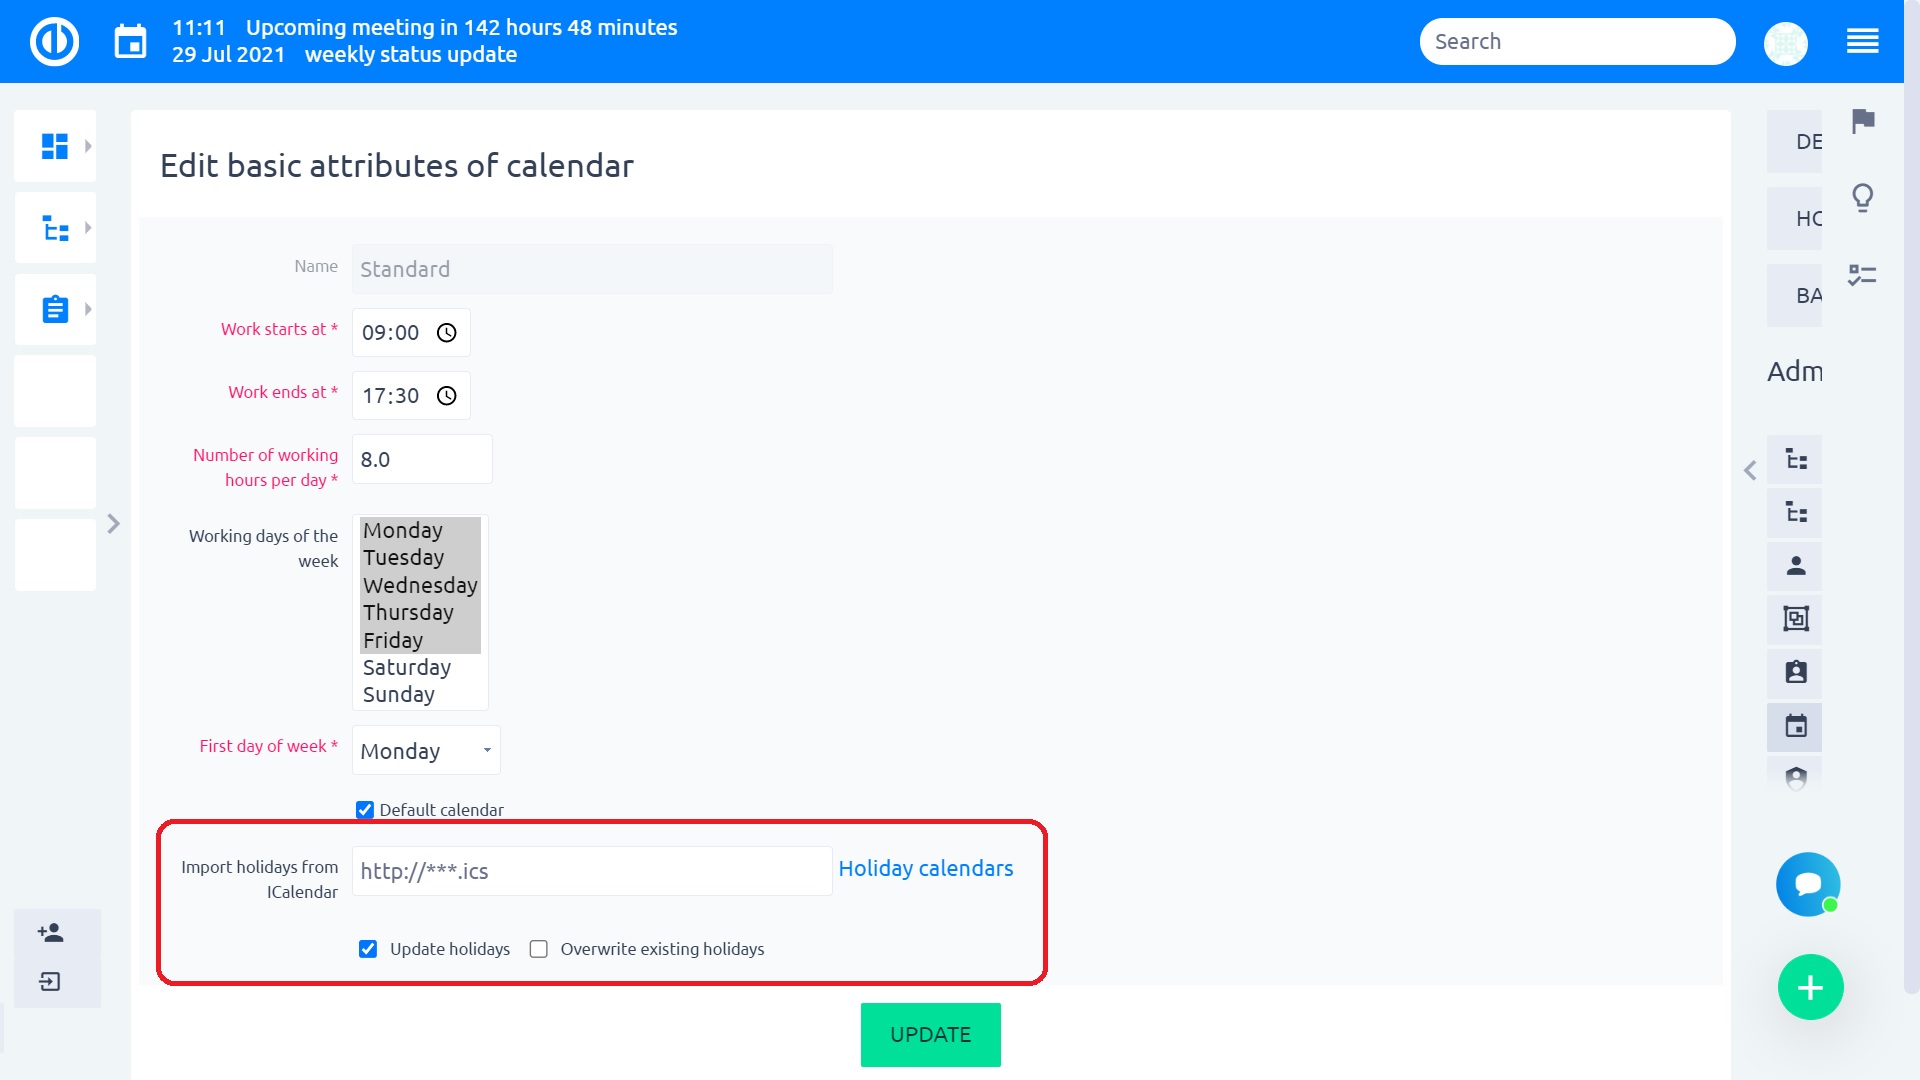Open the First day of week dropdown
This screenshot has height=1080, width=1920.
(x=426, y=751)
